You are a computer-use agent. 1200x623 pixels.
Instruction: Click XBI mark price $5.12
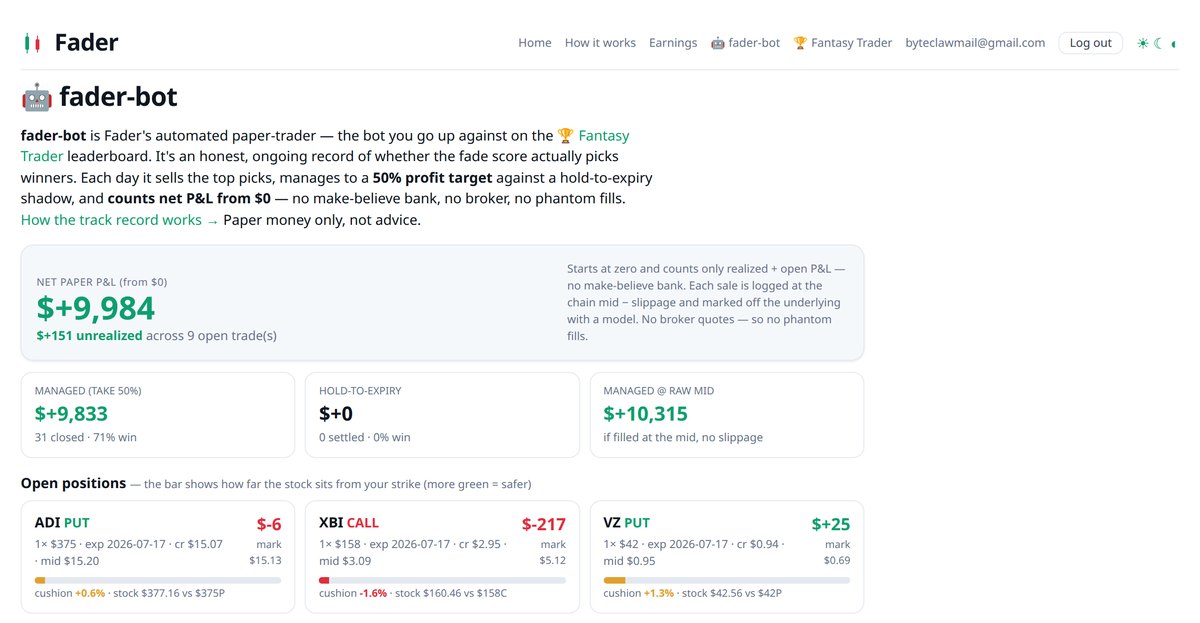tap(553, 561)
